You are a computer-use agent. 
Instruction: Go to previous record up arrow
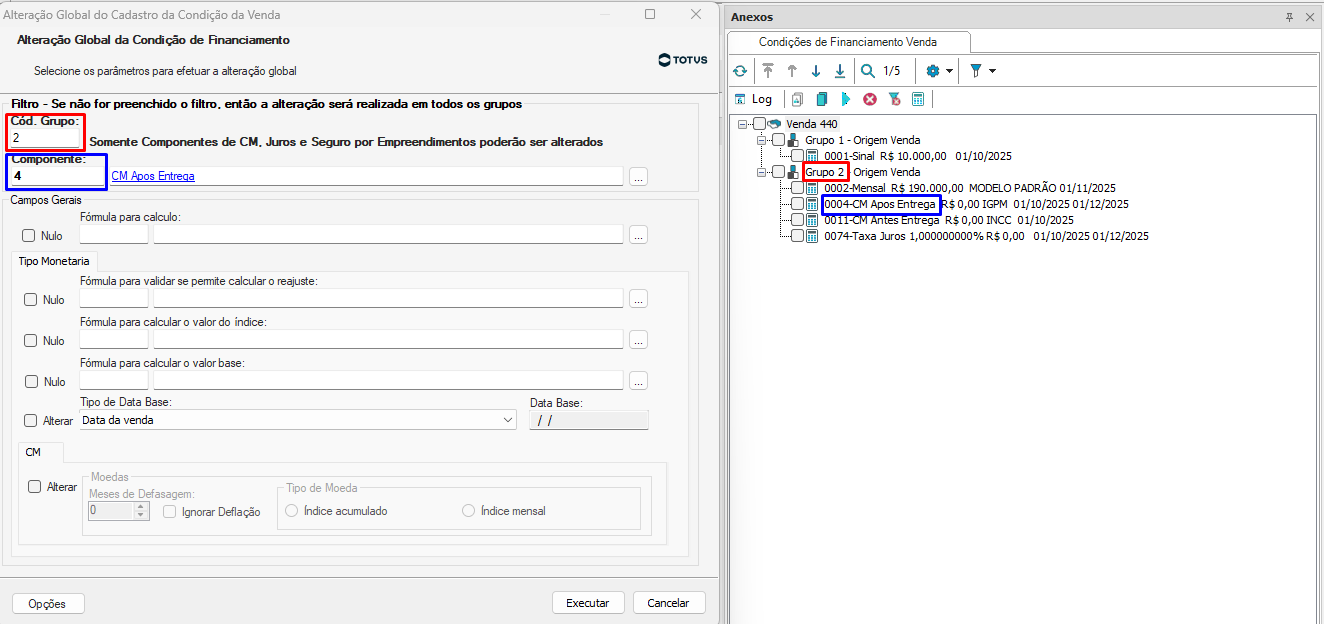point(792,71)
